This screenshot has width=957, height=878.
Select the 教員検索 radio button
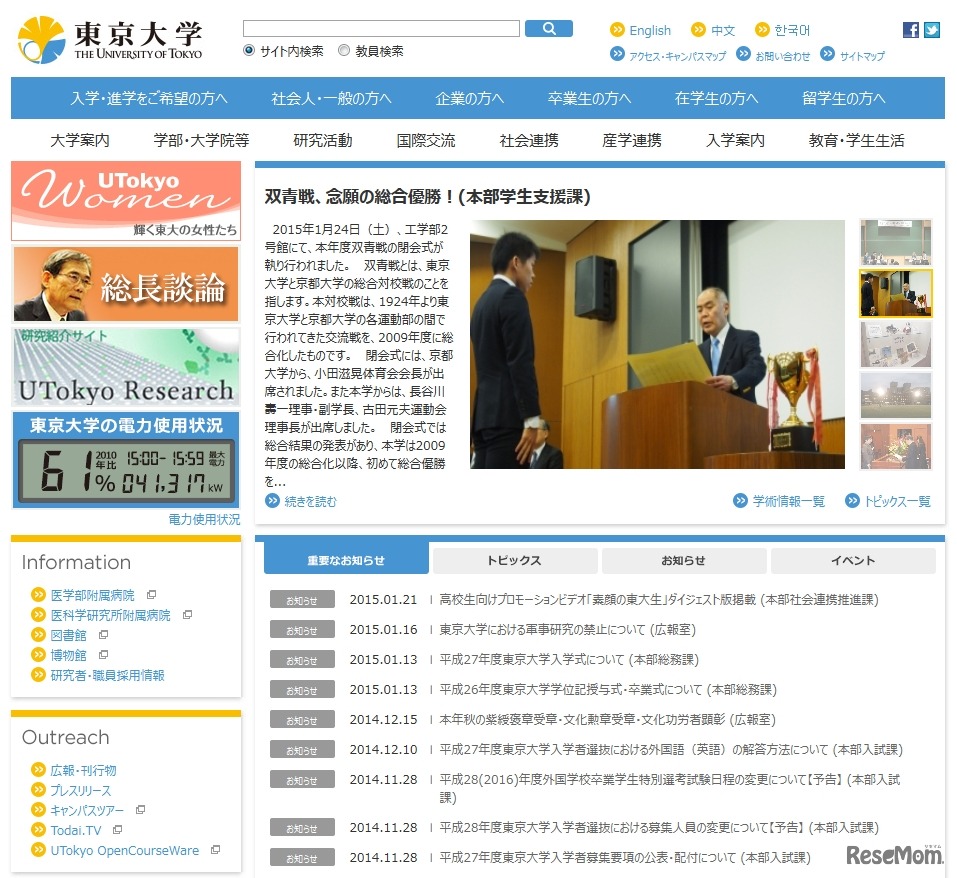point(343,50)
